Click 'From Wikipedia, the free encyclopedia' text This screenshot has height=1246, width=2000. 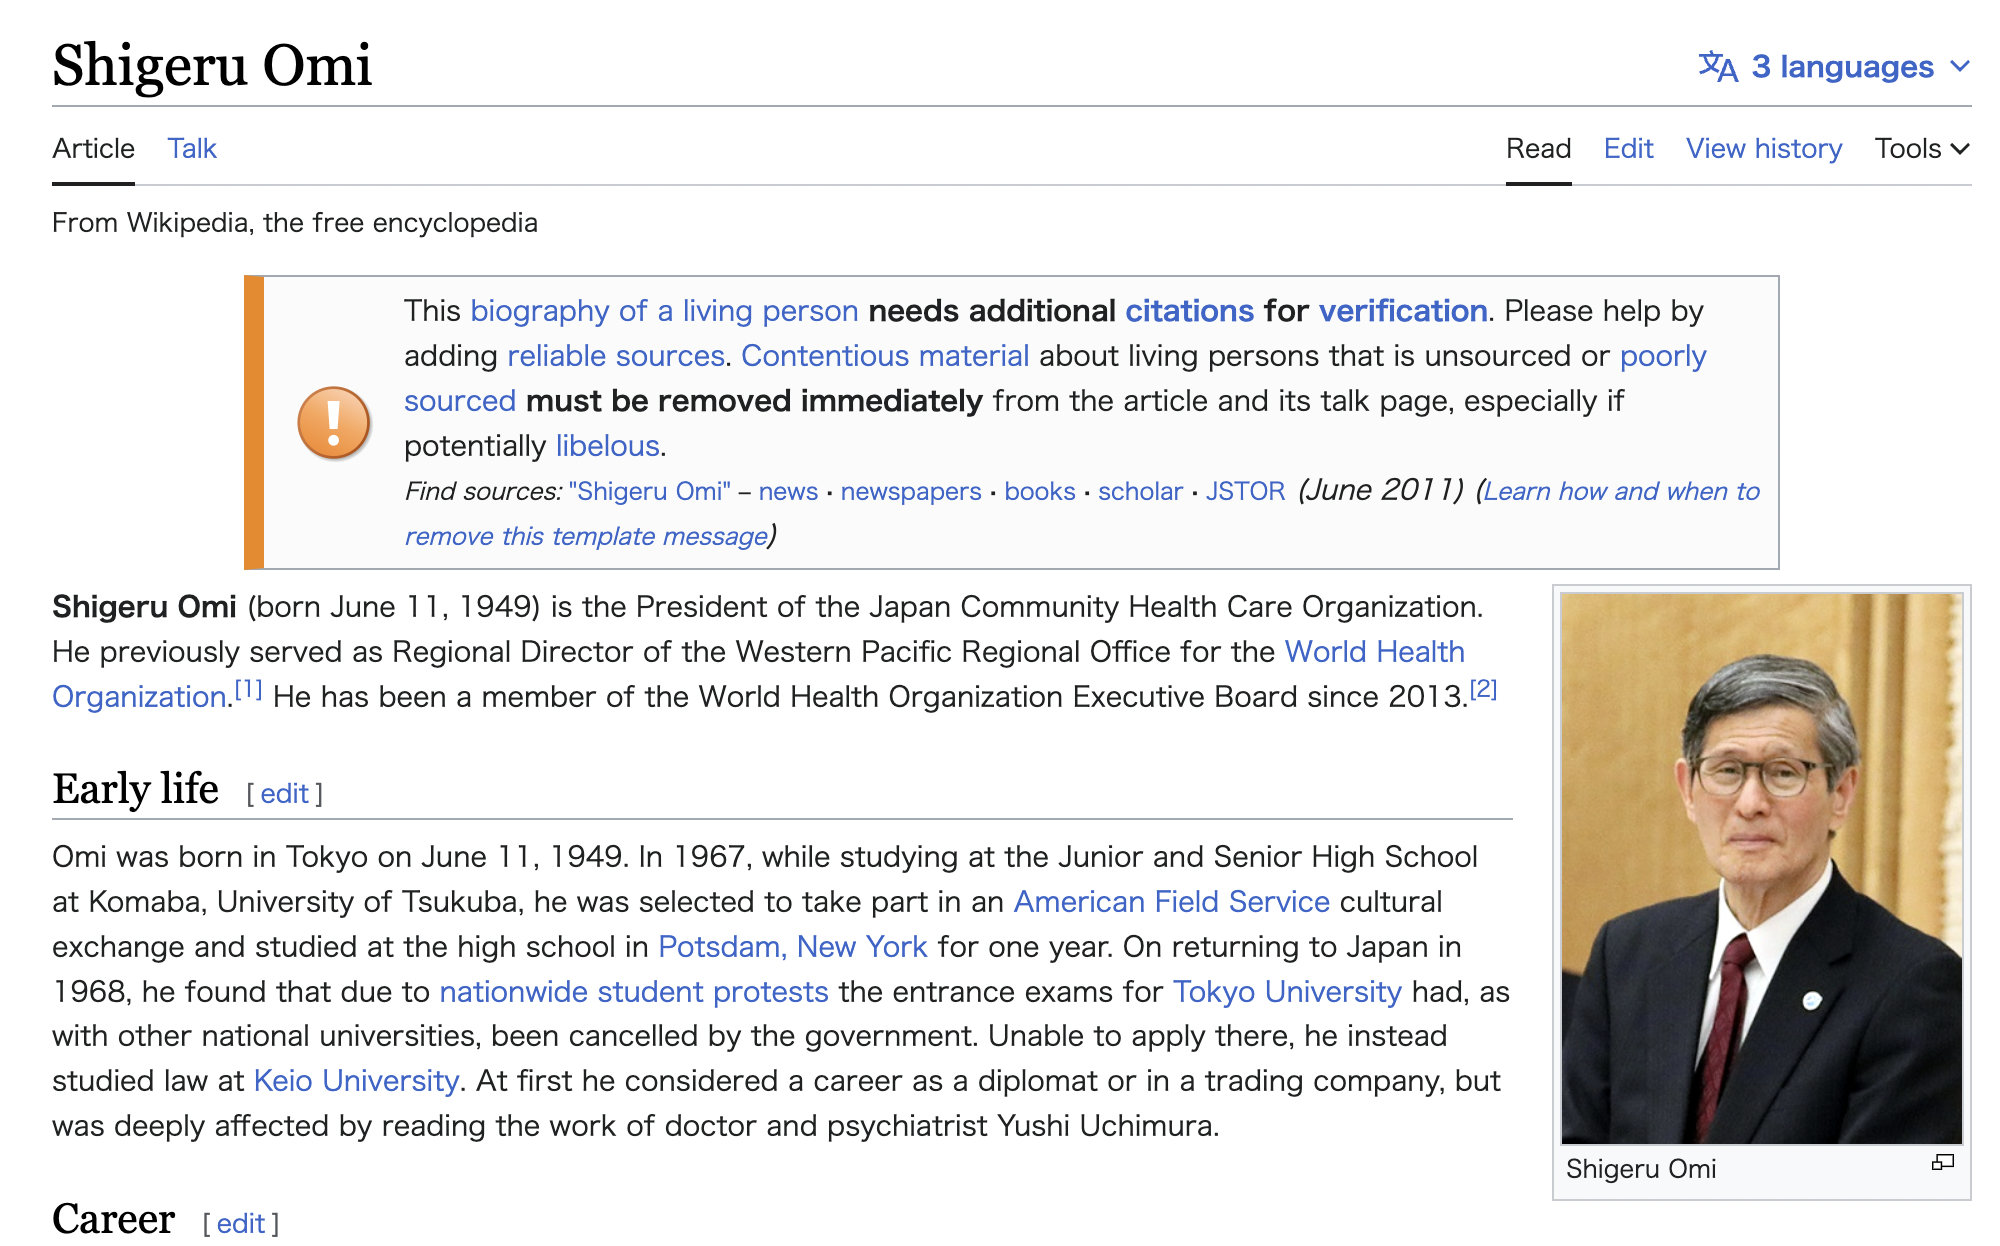click(295, 223)
